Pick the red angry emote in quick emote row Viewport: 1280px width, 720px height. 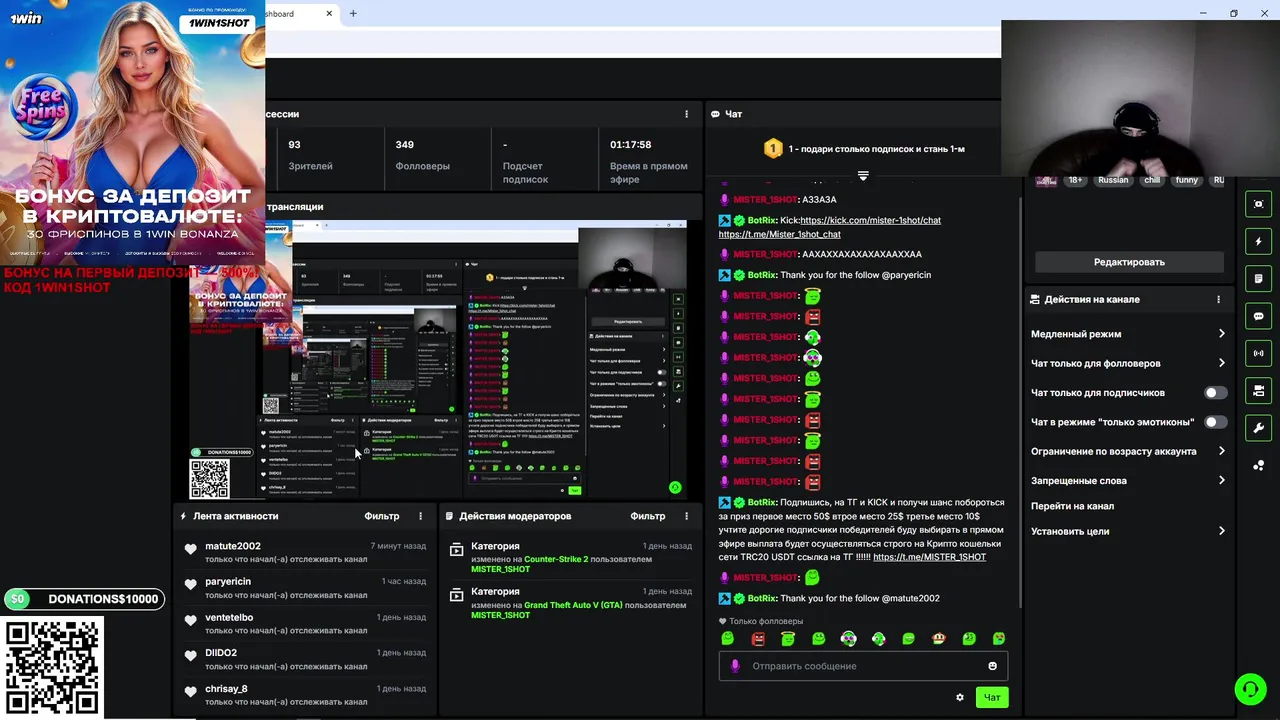coord(758,638)
